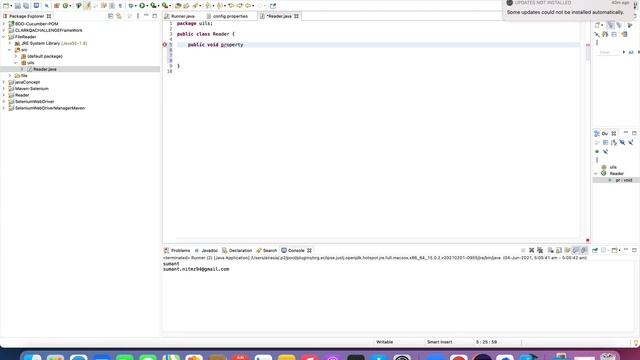Screen dimensions: 640x360
Task: Toggle Show Console When Standard Error Changes
Action: coord(584,250)
